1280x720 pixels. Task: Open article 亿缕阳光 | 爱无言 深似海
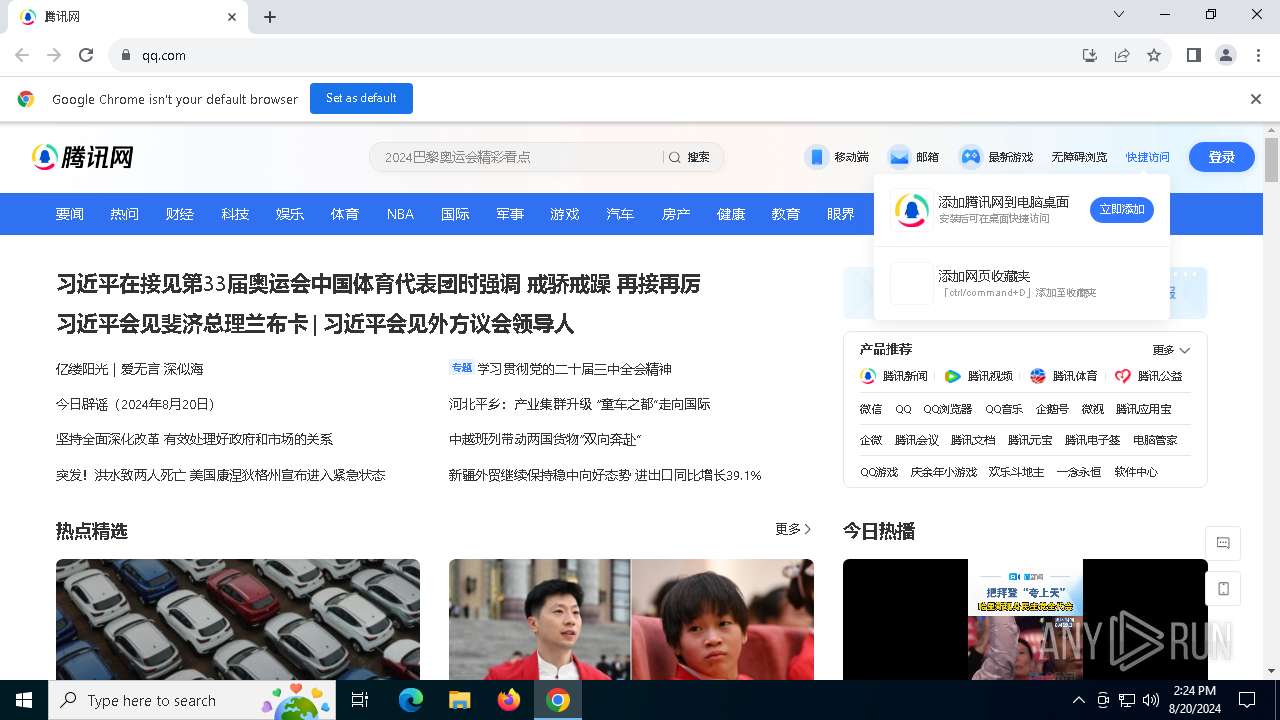[x=130, y=369]
